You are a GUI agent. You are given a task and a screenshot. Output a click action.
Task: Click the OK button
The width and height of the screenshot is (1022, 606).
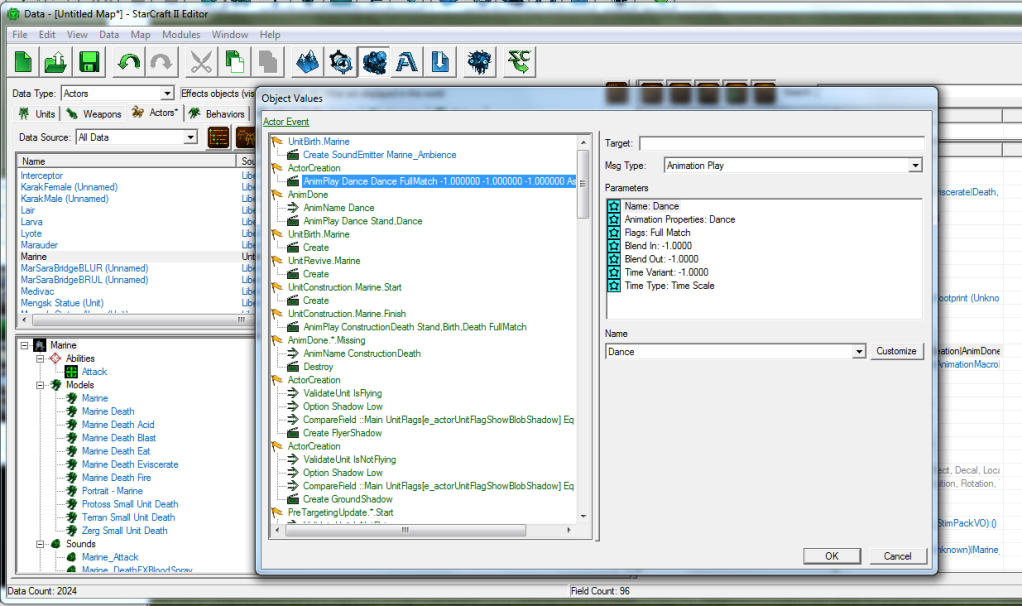(832, 556)
